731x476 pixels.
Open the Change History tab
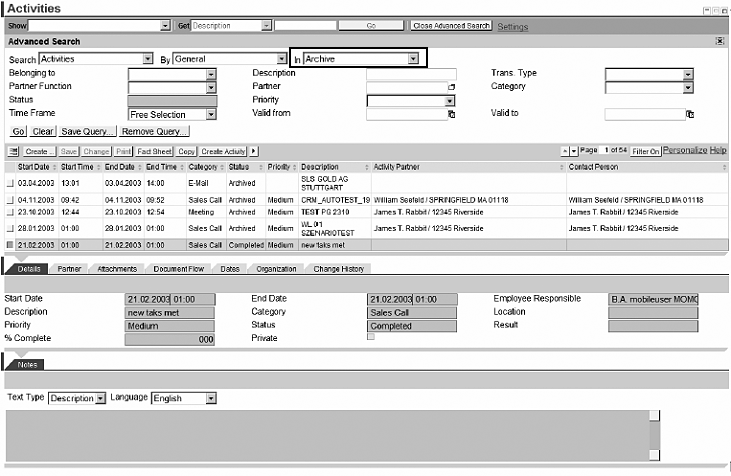pyautogui.click(x=338, y=268)
